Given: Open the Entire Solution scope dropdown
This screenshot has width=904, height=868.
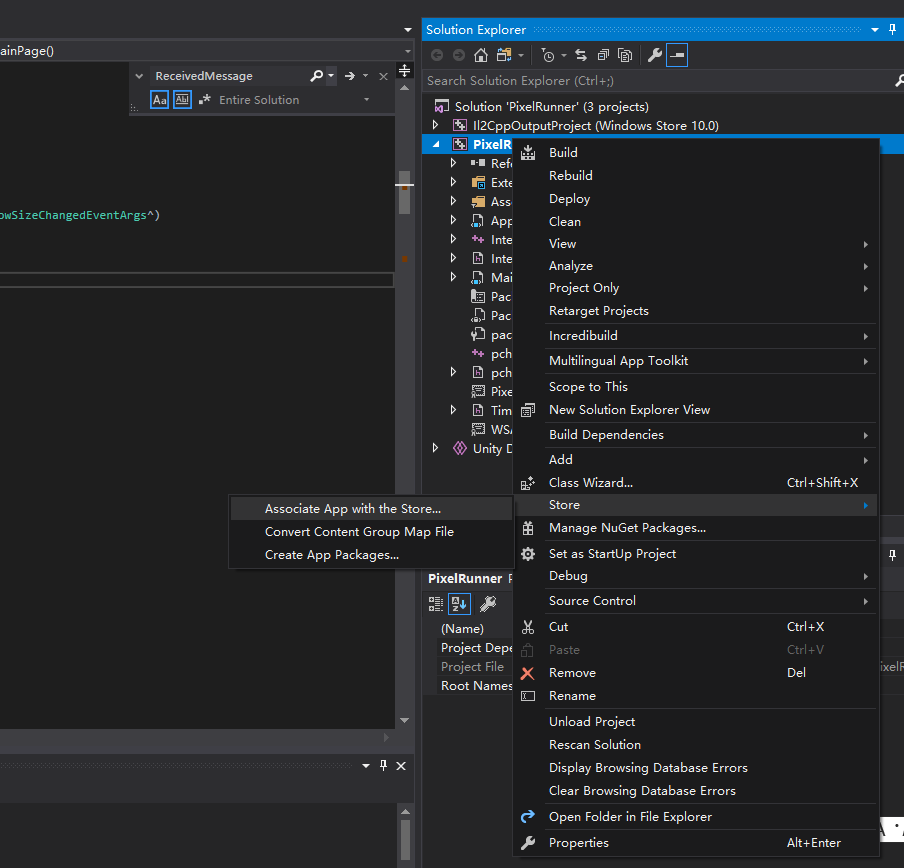Looking at the screenshot, I should point(366,100).
